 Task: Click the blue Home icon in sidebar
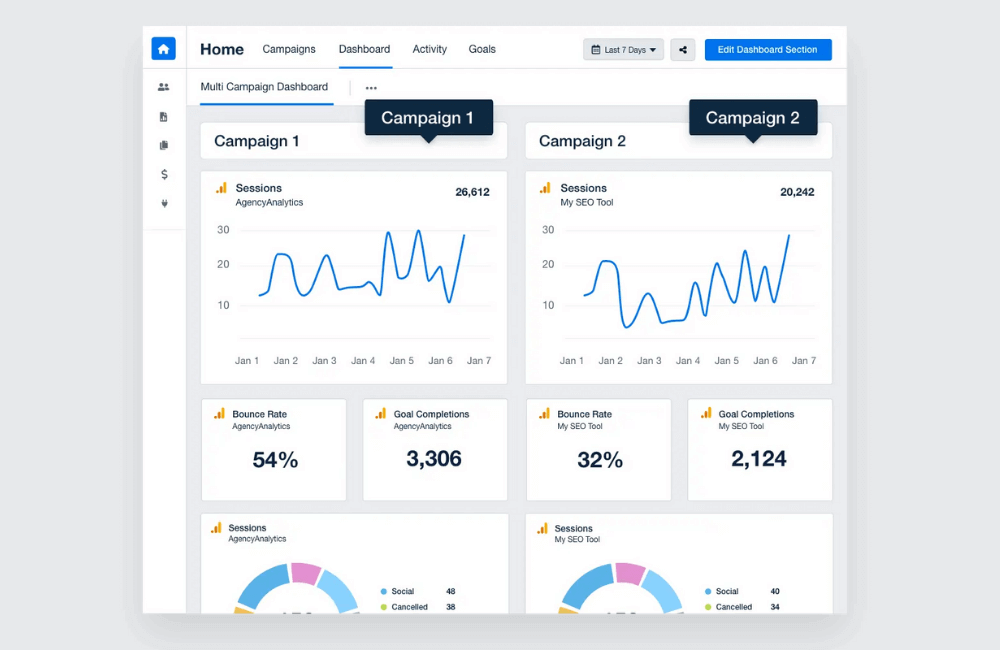click(x=163, y=48)
